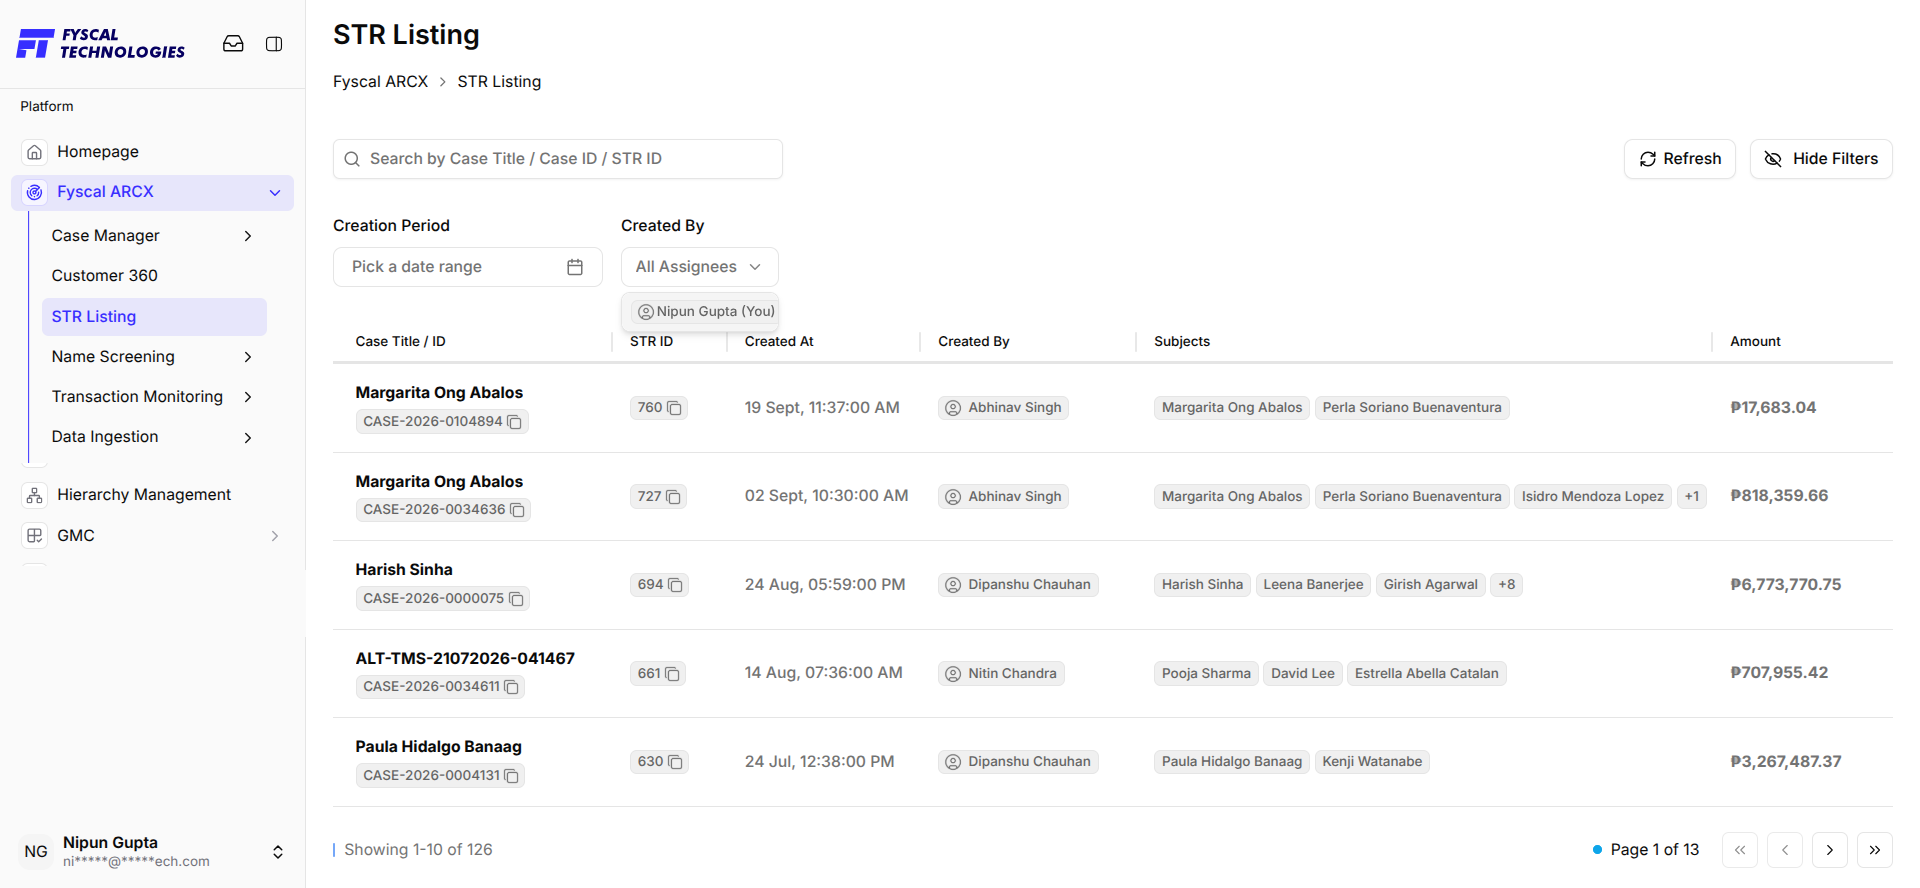Copy case ID CASE-2026-0034636
The image size is (1920, 888).
click(518, 510)
